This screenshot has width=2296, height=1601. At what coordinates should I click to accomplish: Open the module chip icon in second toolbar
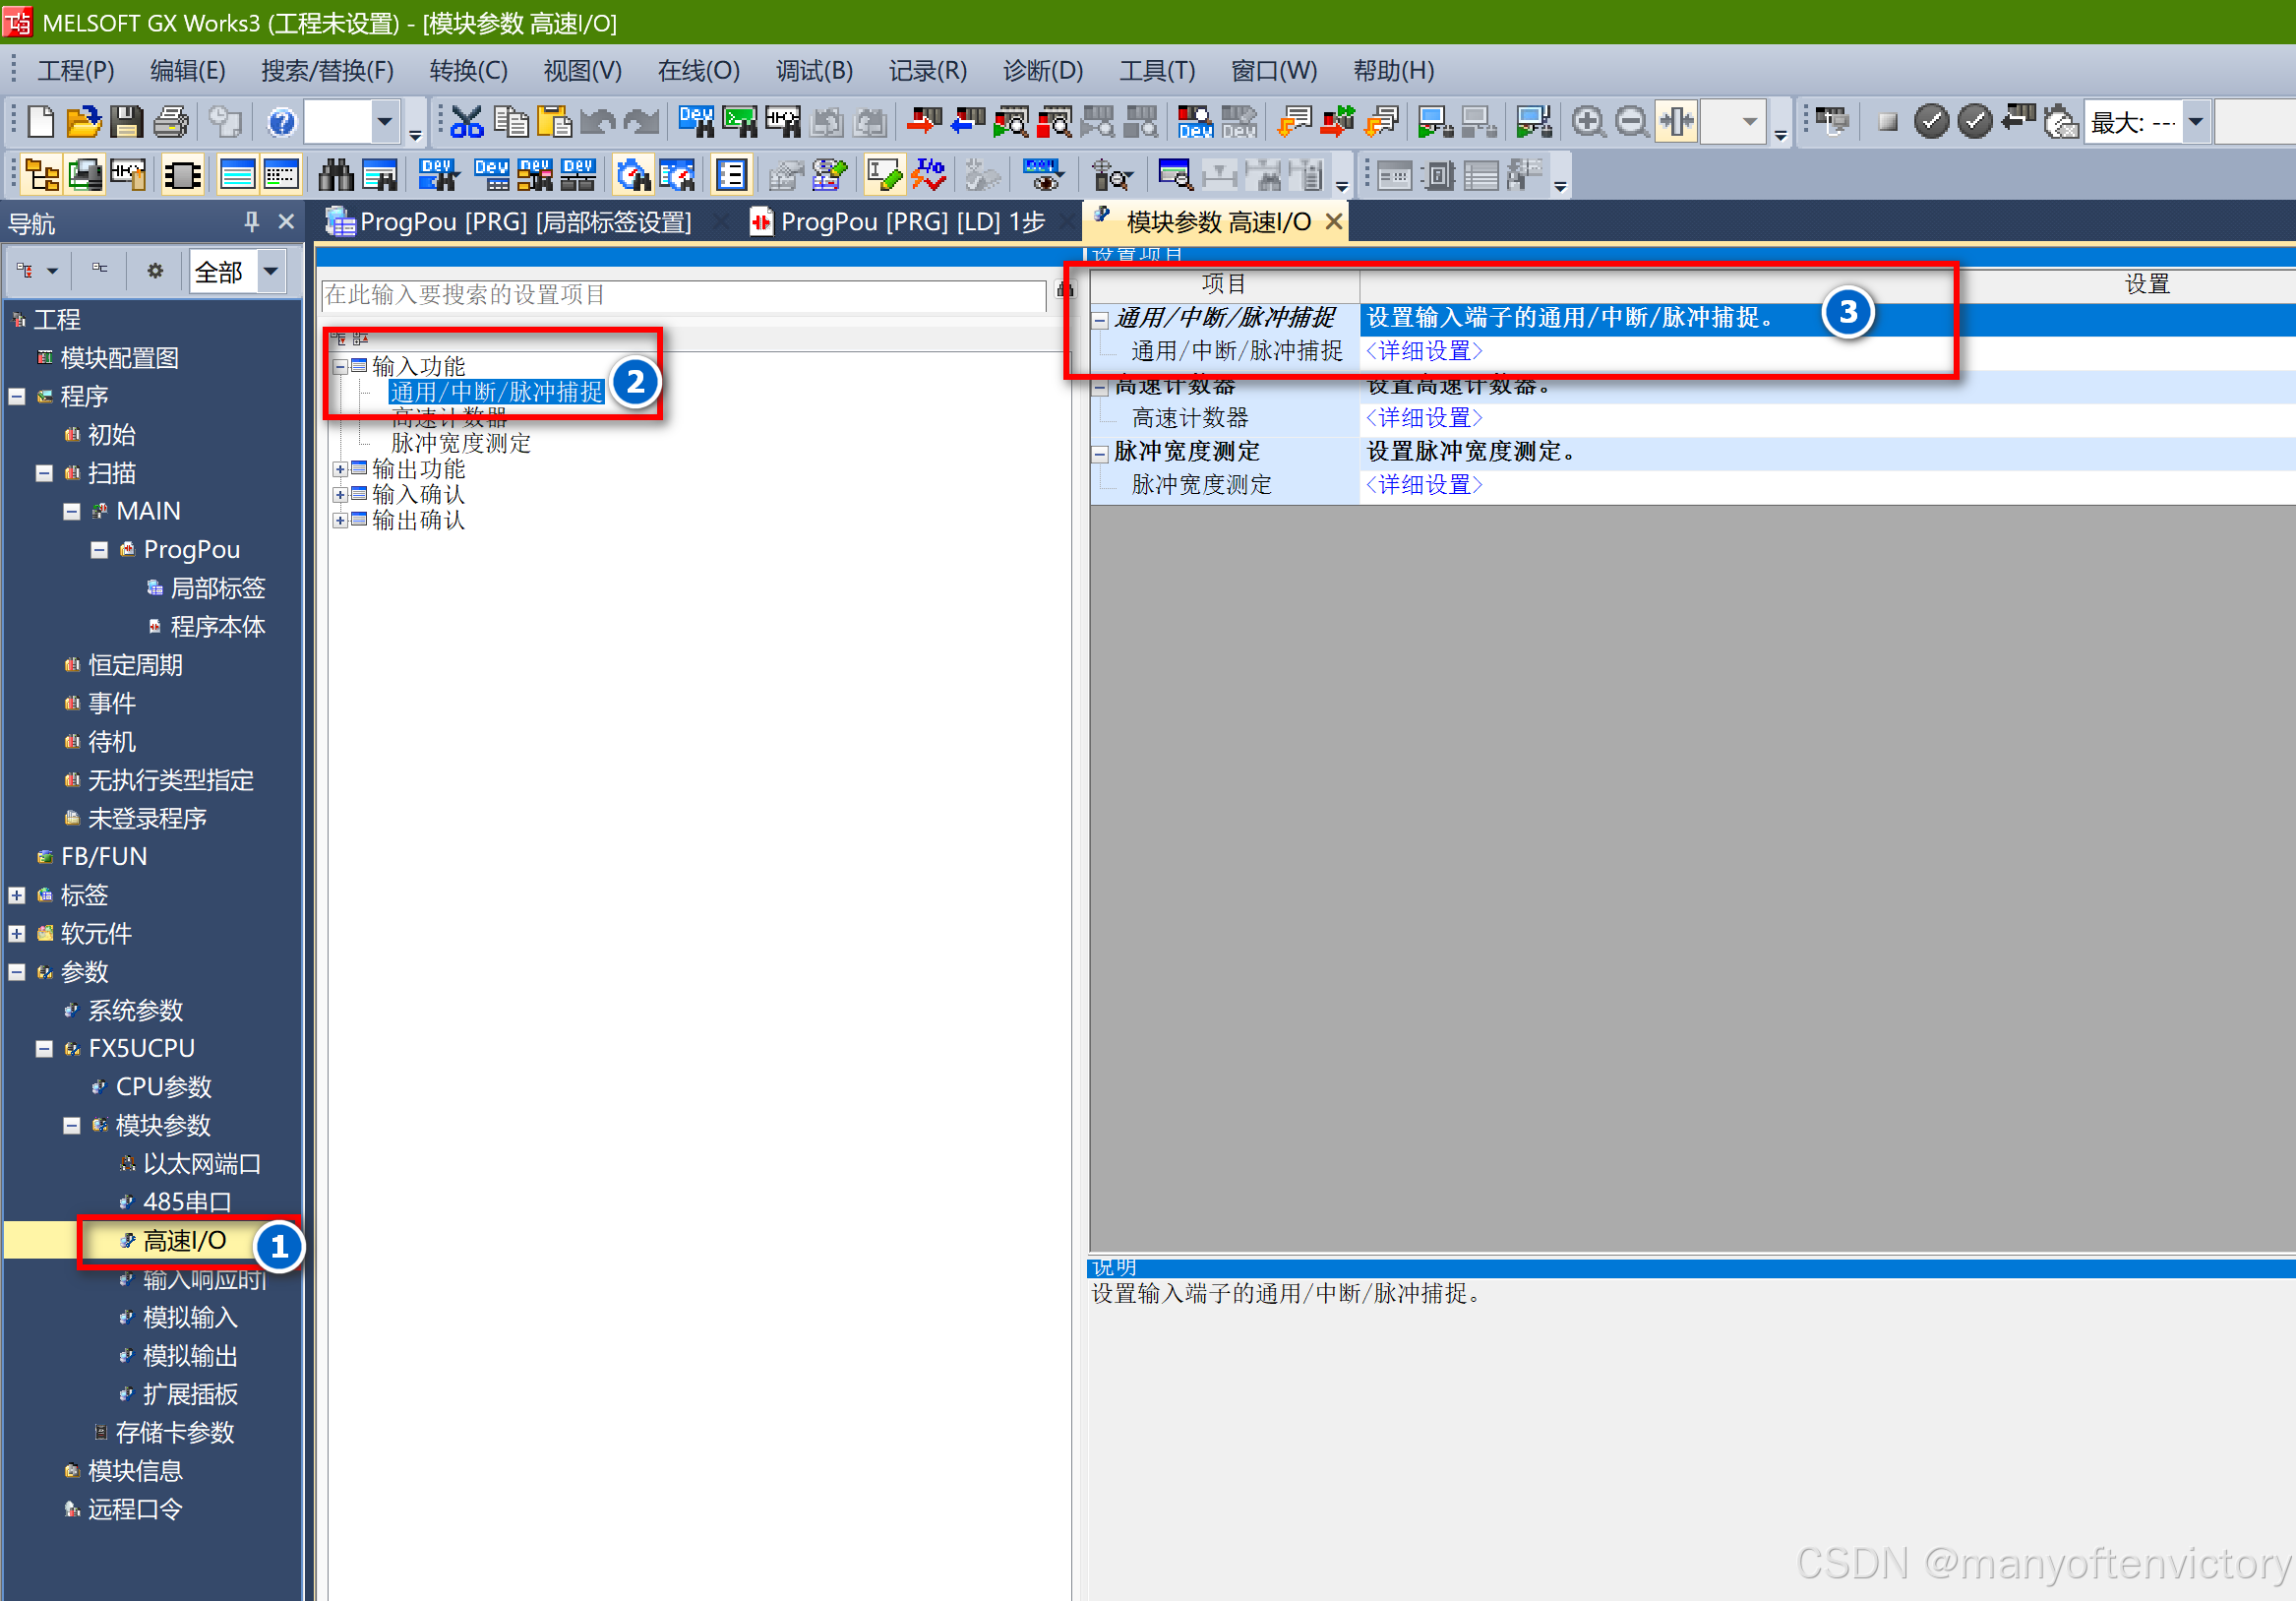[x=182, y=176]
